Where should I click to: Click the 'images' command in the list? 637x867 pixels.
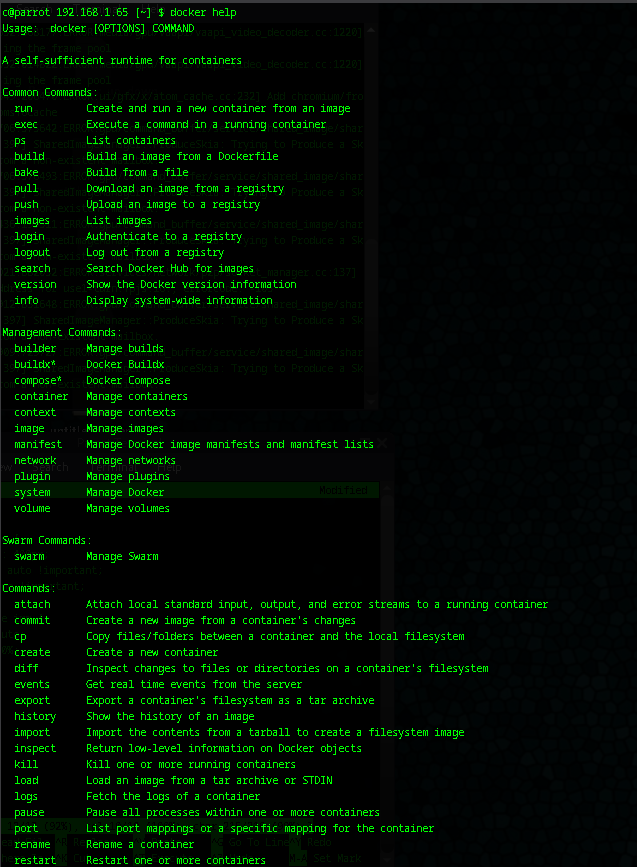(x=32, y=220)
